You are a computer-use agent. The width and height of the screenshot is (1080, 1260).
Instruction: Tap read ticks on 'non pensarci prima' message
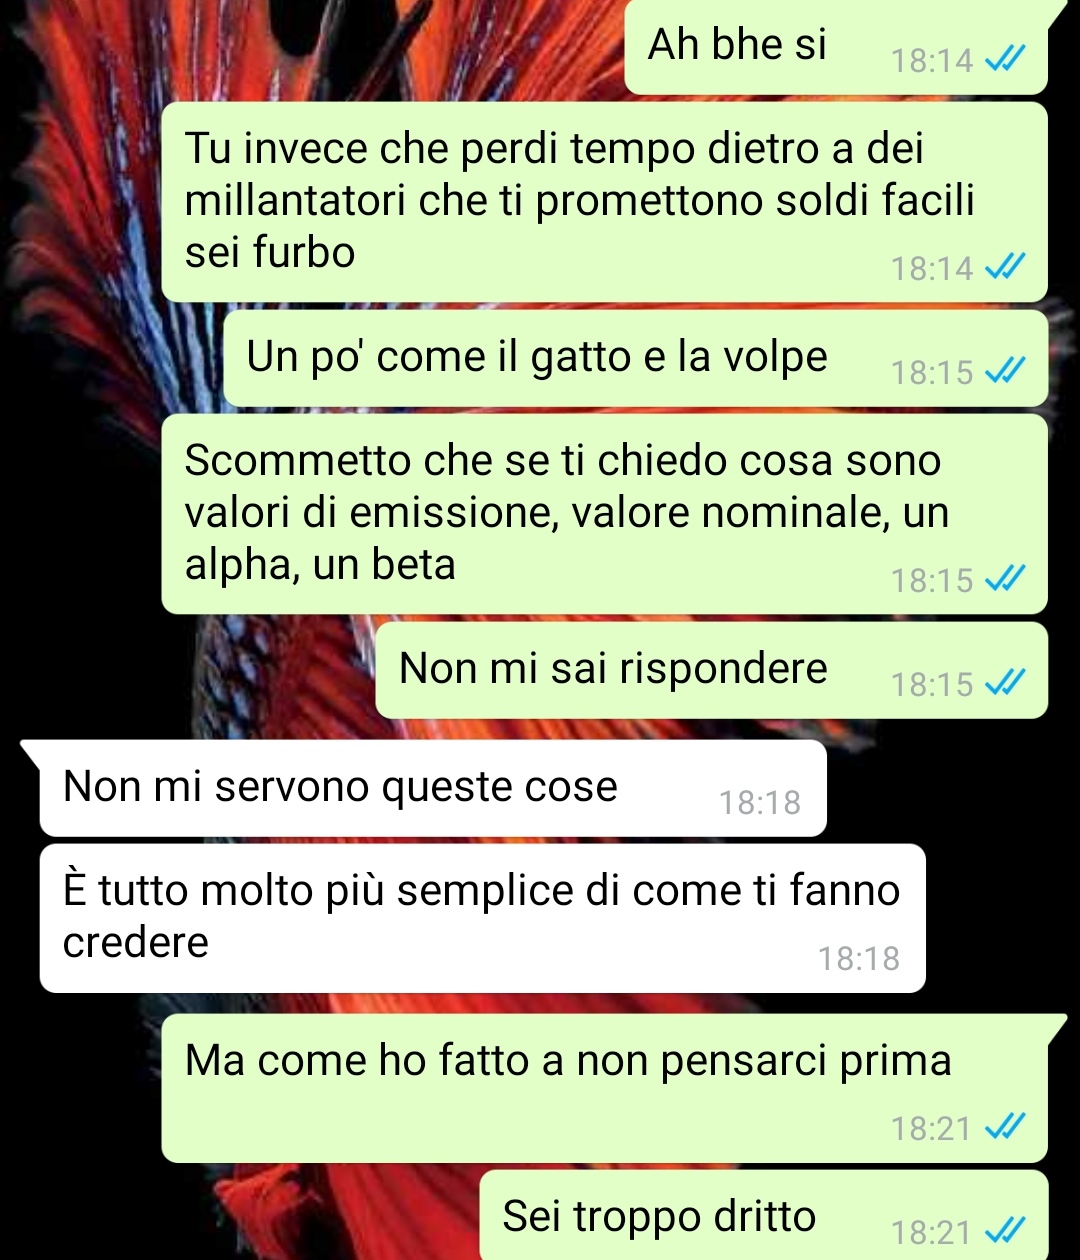point(1004,1129)
